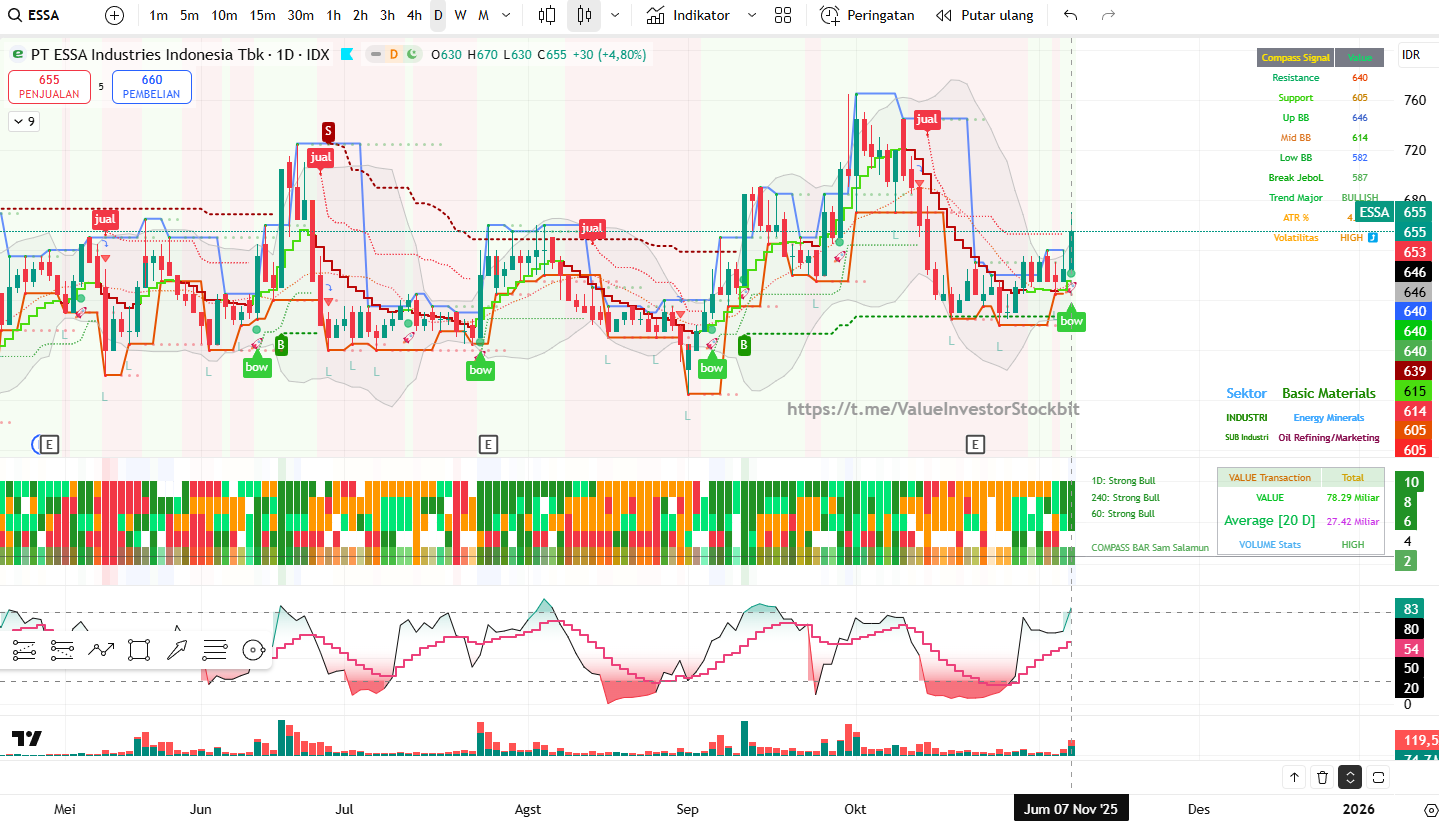This screenshot has width=1439, height=826.
Task: Set chart interval to 4h
Action: [414, 15]
